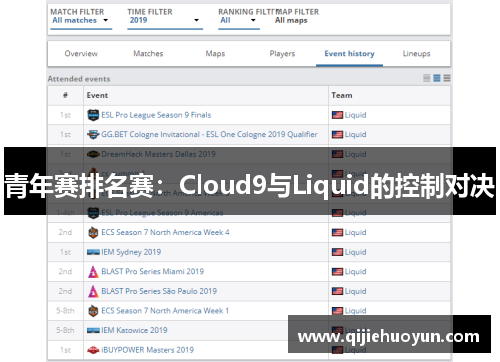Open ESL Pro League Season 9 Finals link
The width and height of the screenshot is (500, 362).
(x=156, y=115)
